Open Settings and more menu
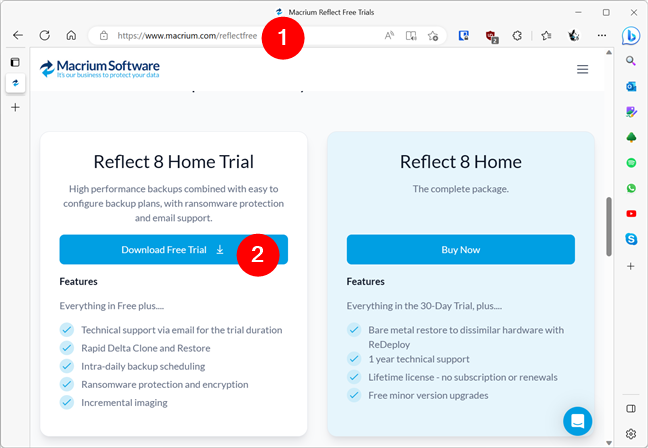Screen dimensions: 648x448 point(602,36)
